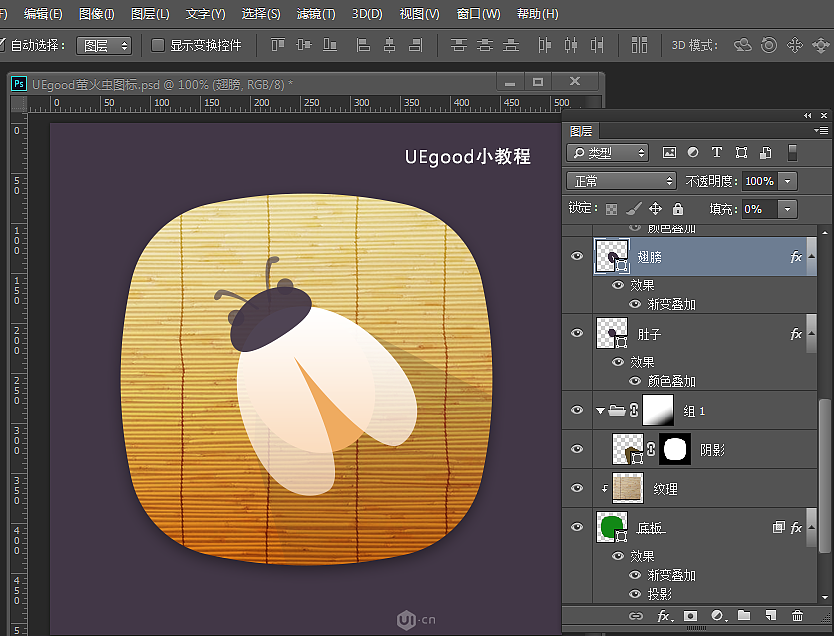Toggle 显示变换控件 checkbox

click(158, 45)
